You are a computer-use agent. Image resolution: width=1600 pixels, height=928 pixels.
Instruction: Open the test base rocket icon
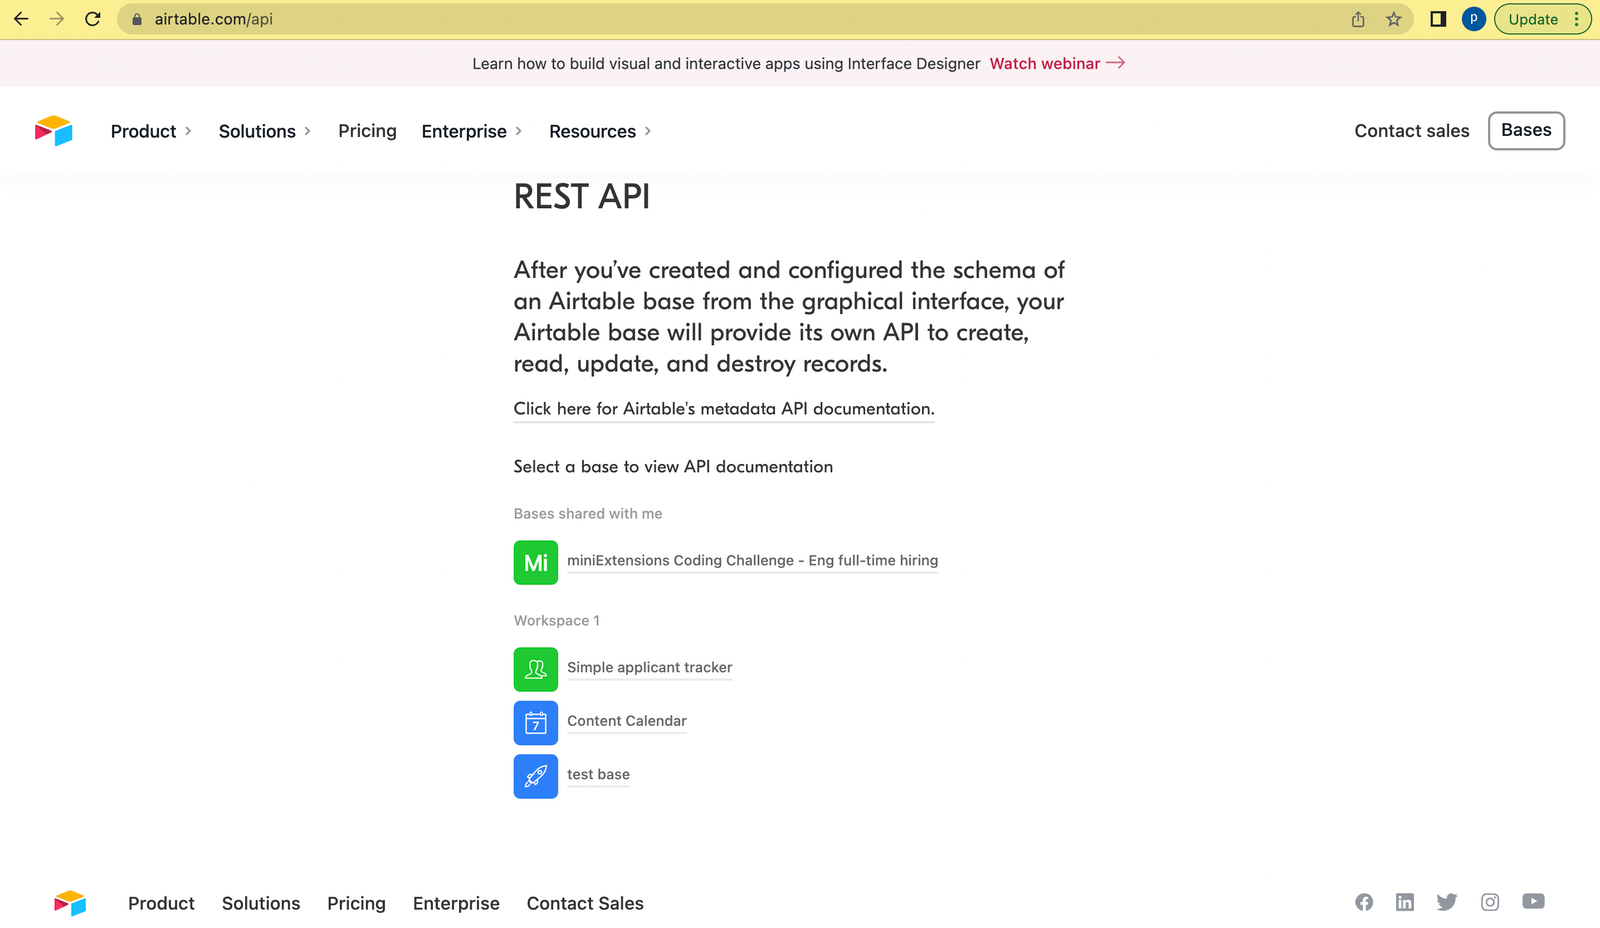tap(536, 776)
